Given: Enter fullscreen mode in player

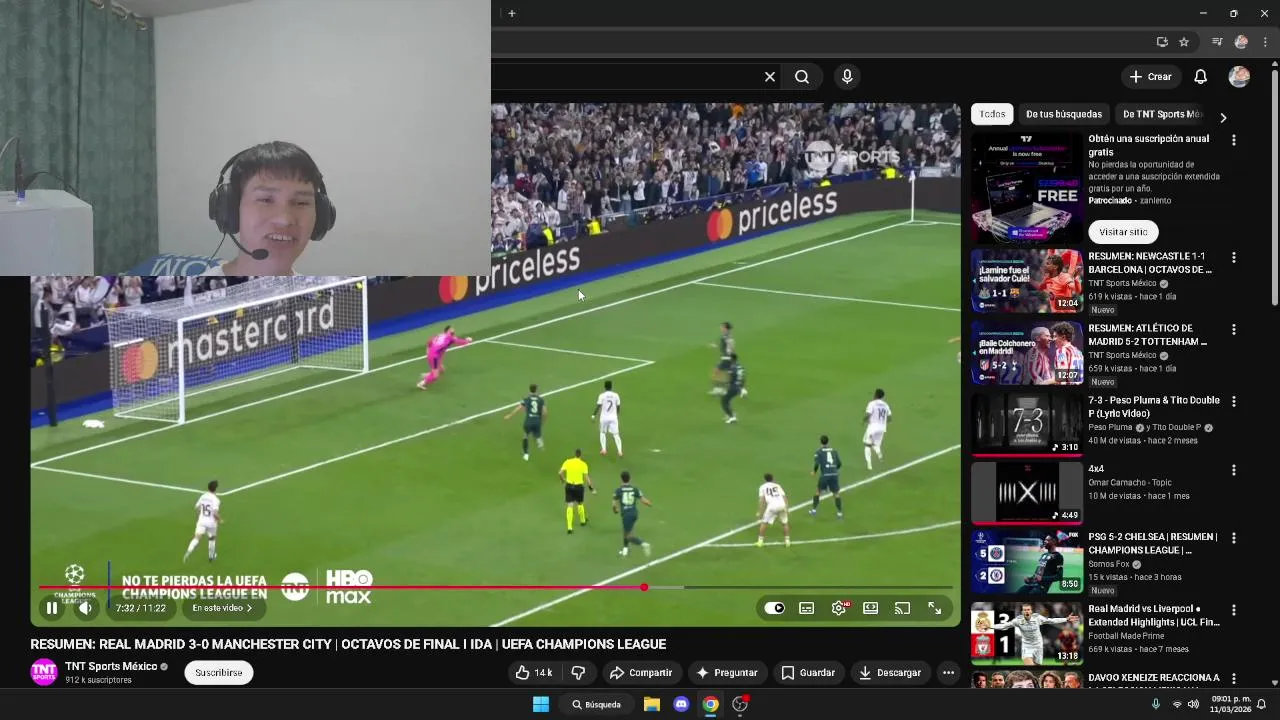Looking at the screenshot, I should click(x=934, y=608).
